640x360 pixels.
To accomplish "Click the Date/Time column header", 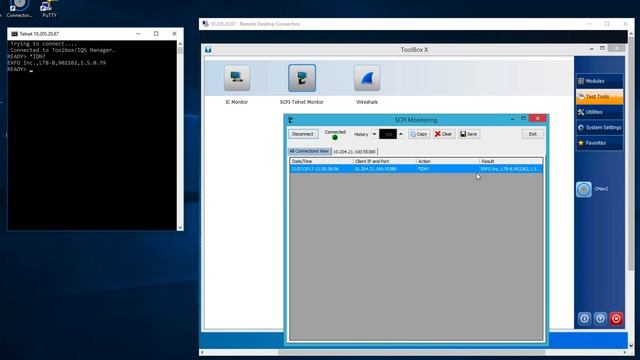I will tap(321, 161).
